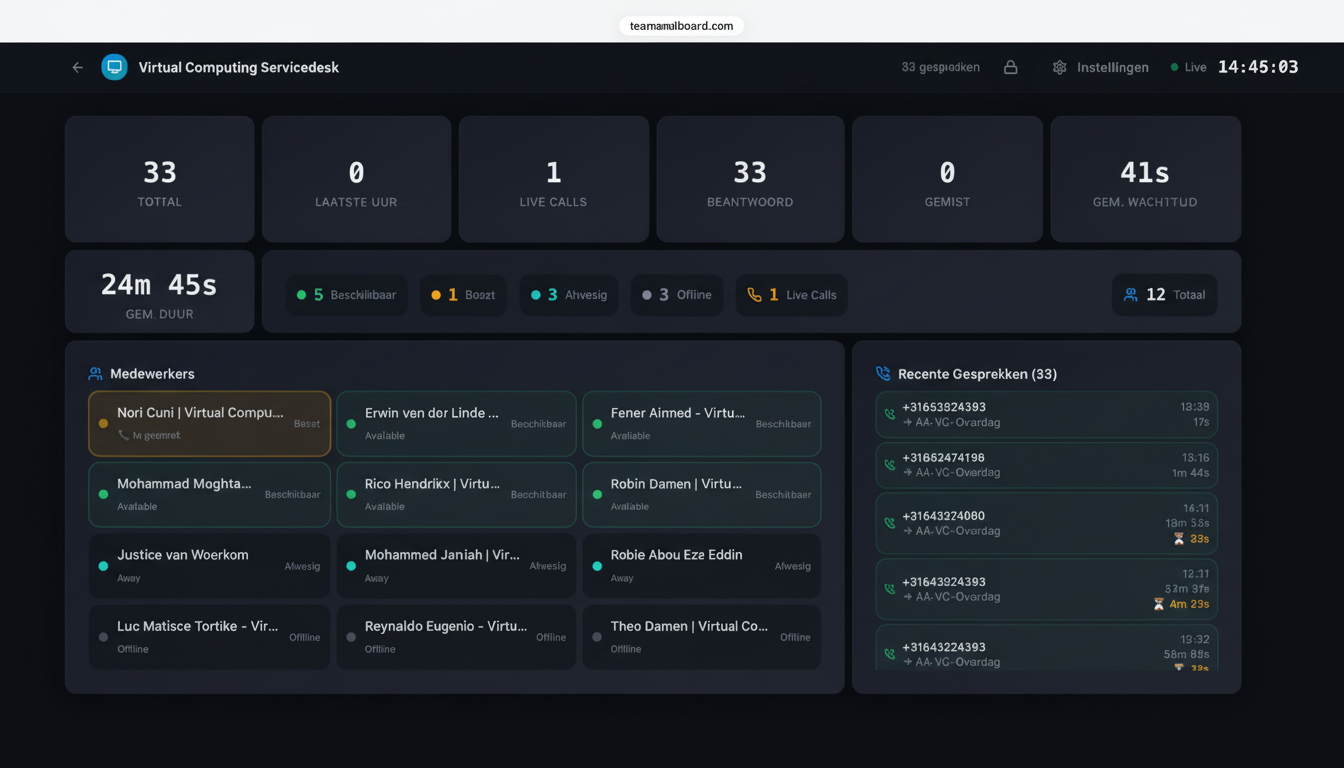The width and height of the screenshot is (1344, 768).
Task: Select Mohammed Janiah employee card
Action: pos(456,566)
